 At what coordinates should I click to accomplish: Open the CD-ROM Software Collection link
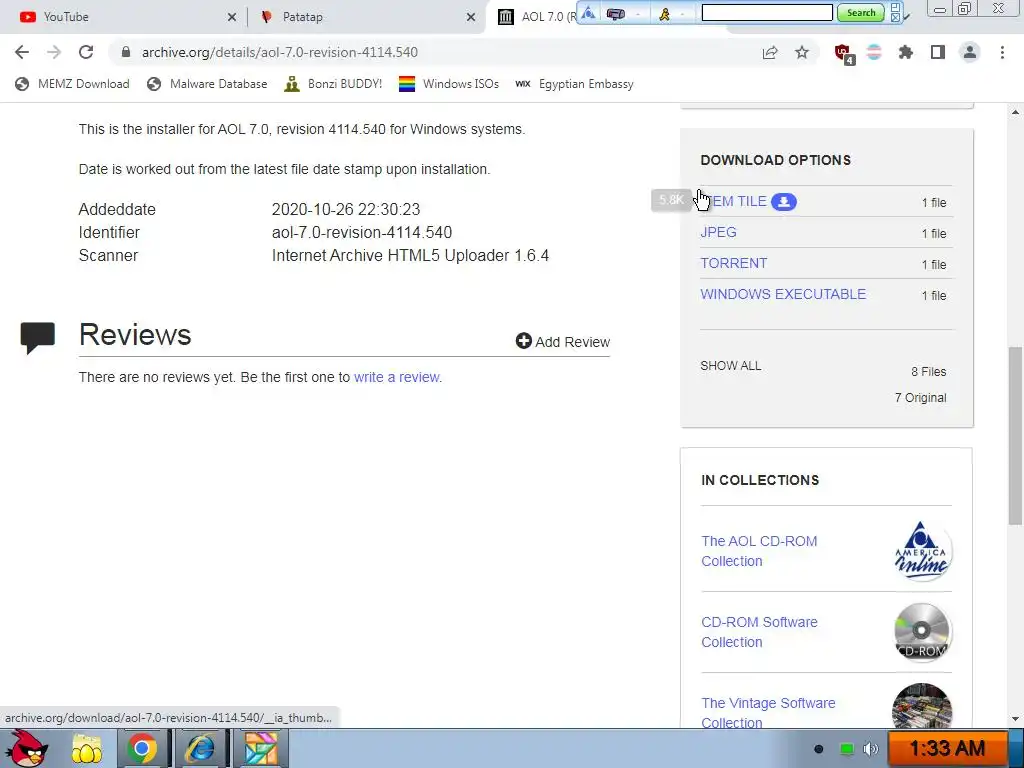pos(759,632)
